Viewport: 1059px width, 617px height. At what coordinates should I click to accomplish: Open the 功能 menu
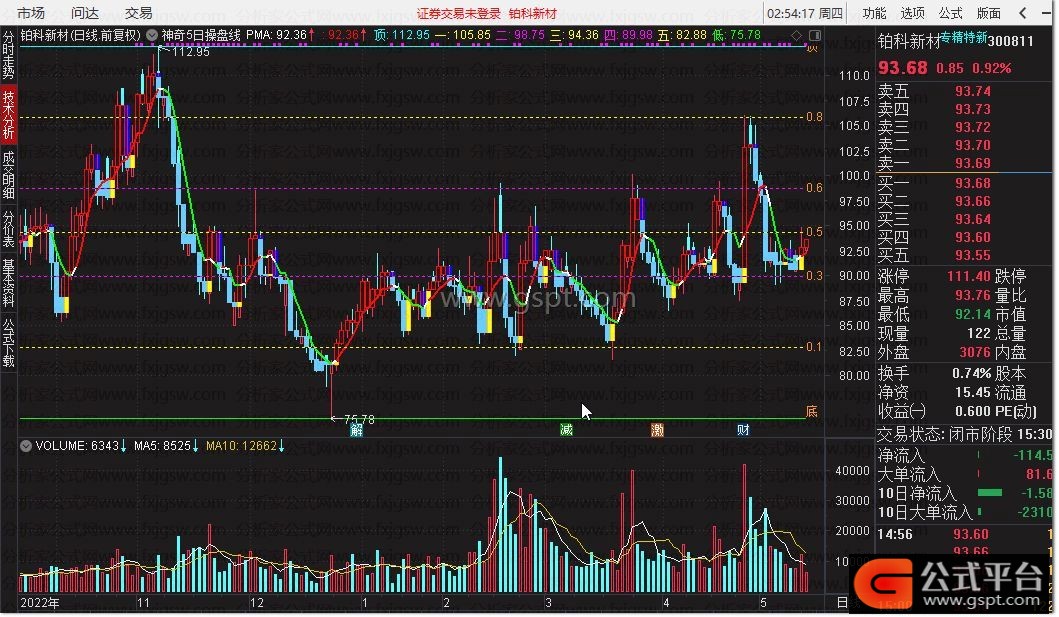click(x=875, y=13)
